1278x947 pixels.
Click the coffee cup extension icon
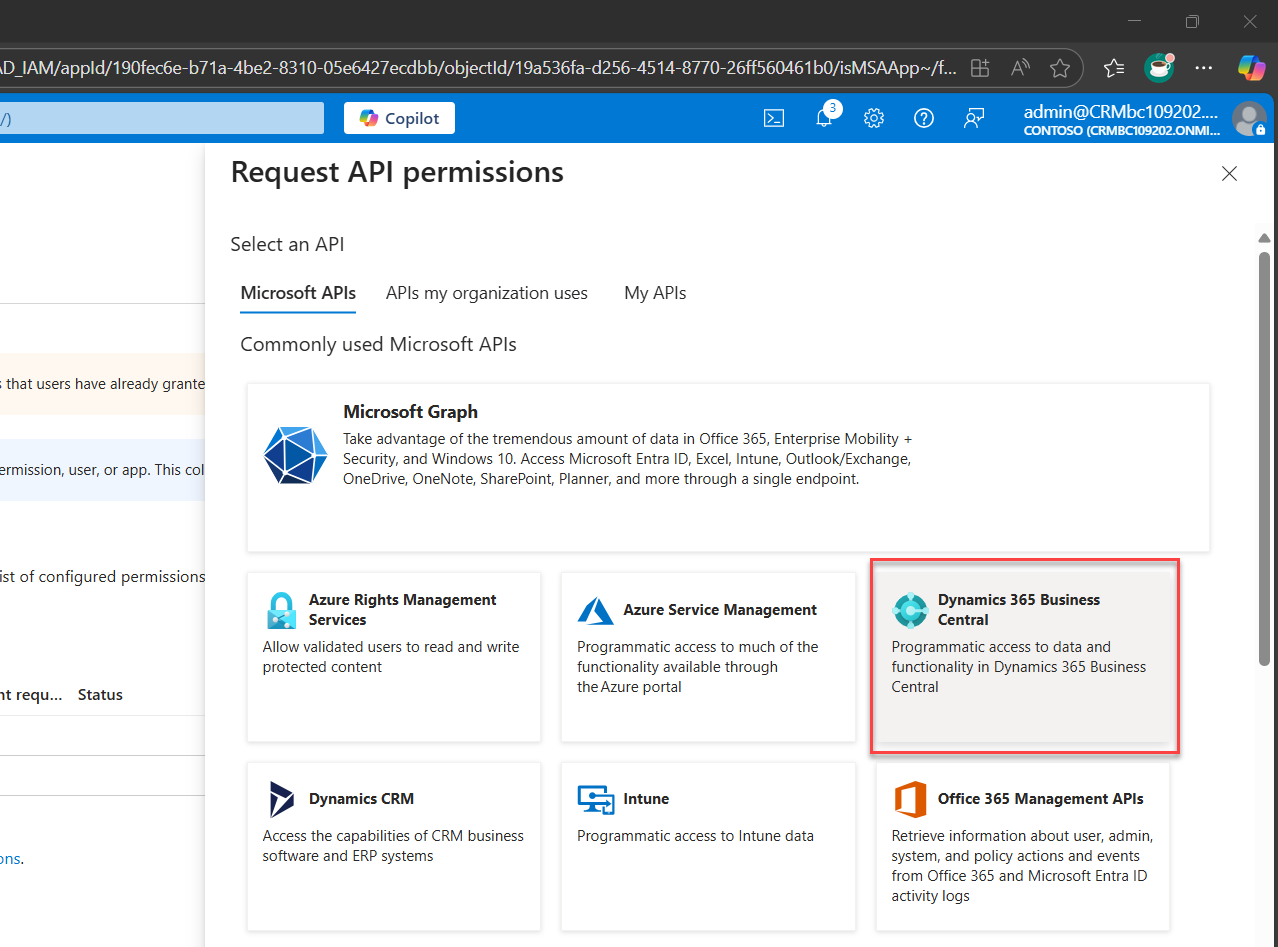pos(1159,67)
